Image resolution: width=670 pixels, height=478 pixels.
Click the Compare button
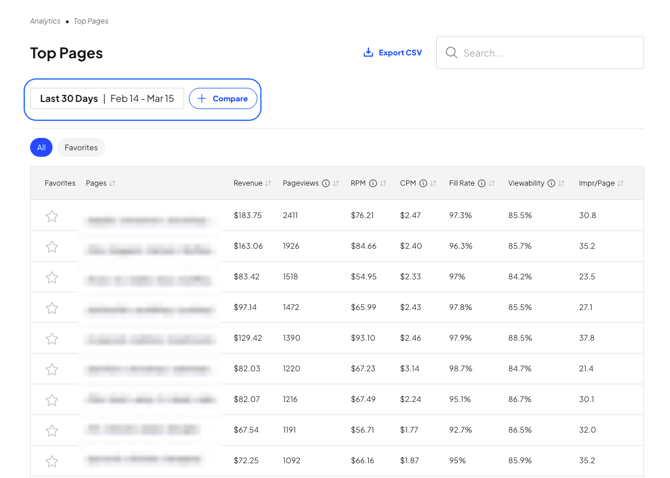click(x=223, y=99)
